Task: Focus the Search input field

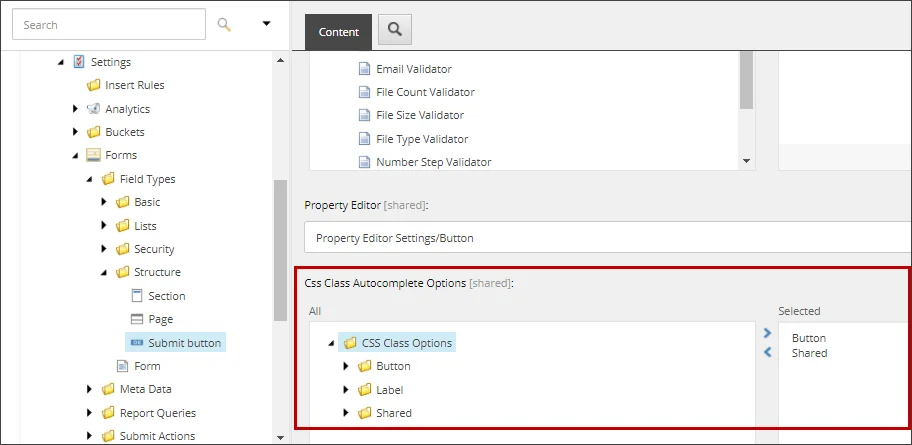Action: tap(109, 24)
